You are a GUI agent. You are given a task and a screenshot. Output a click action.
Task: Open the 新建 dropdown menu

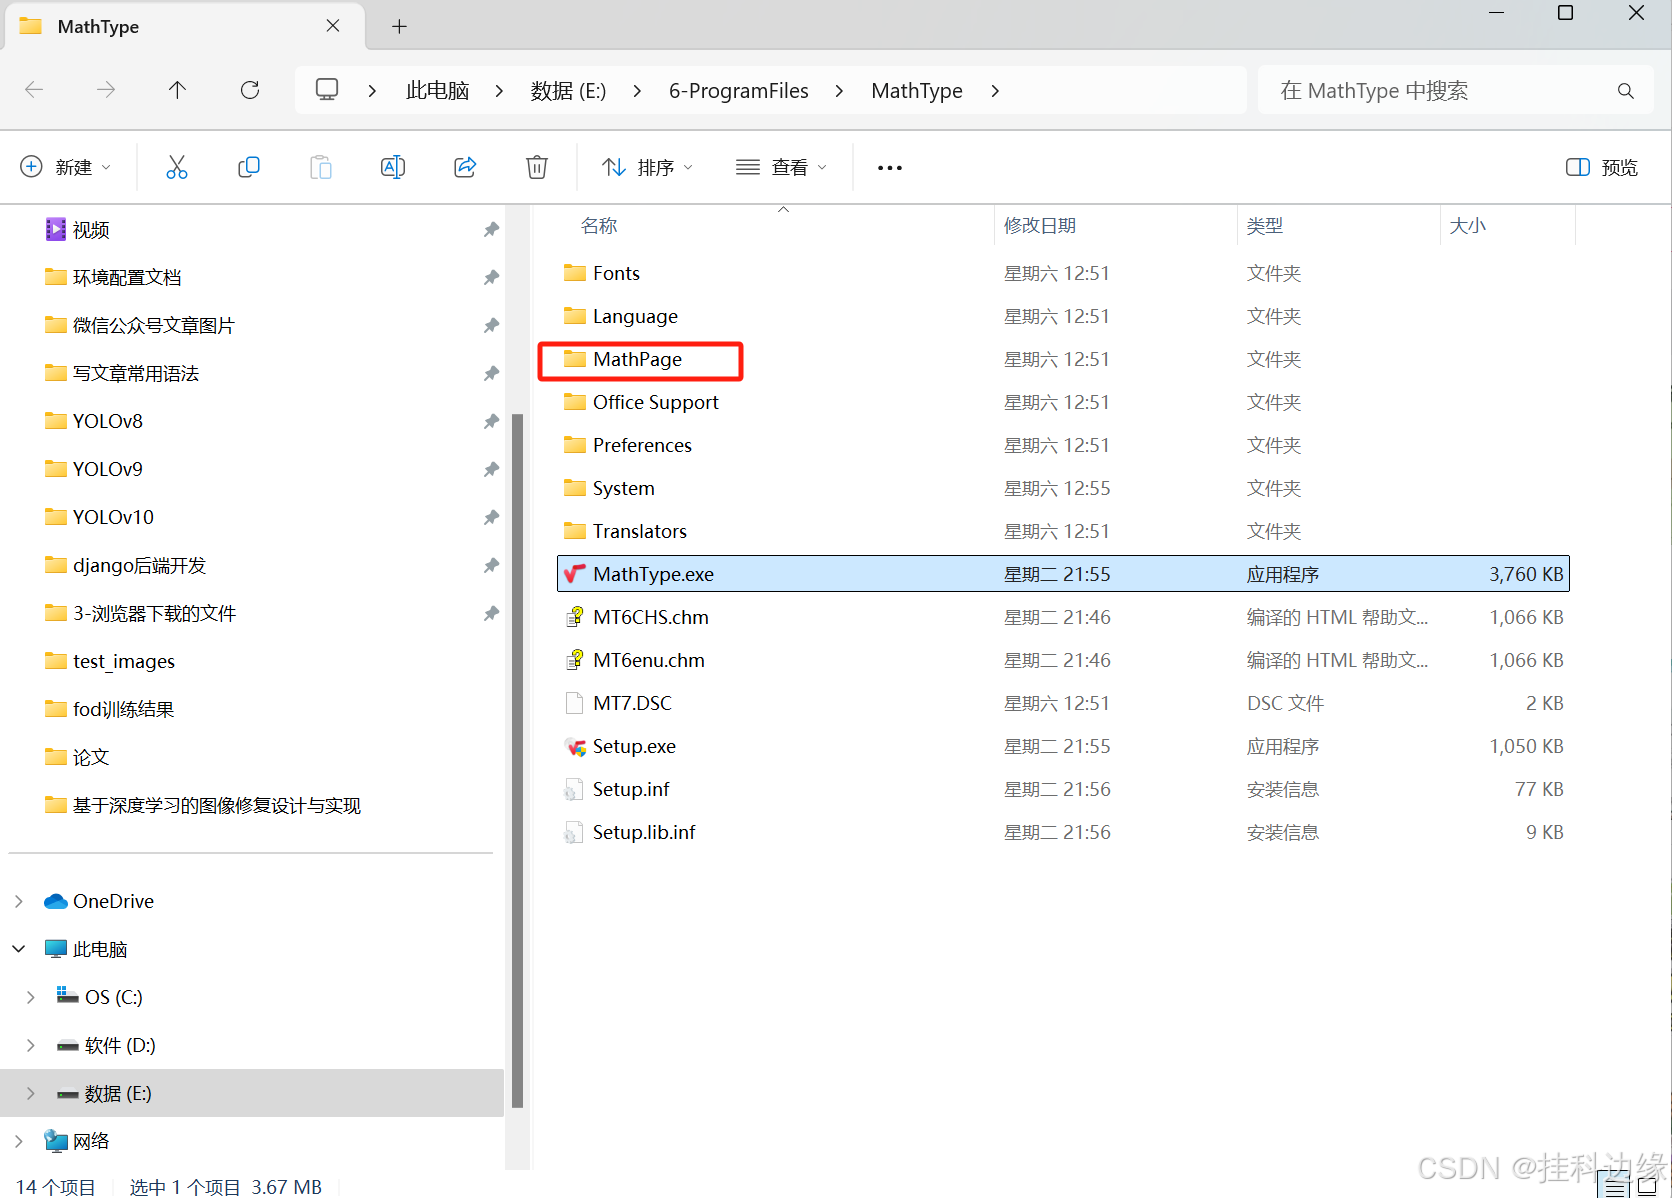tap(66, 167)
